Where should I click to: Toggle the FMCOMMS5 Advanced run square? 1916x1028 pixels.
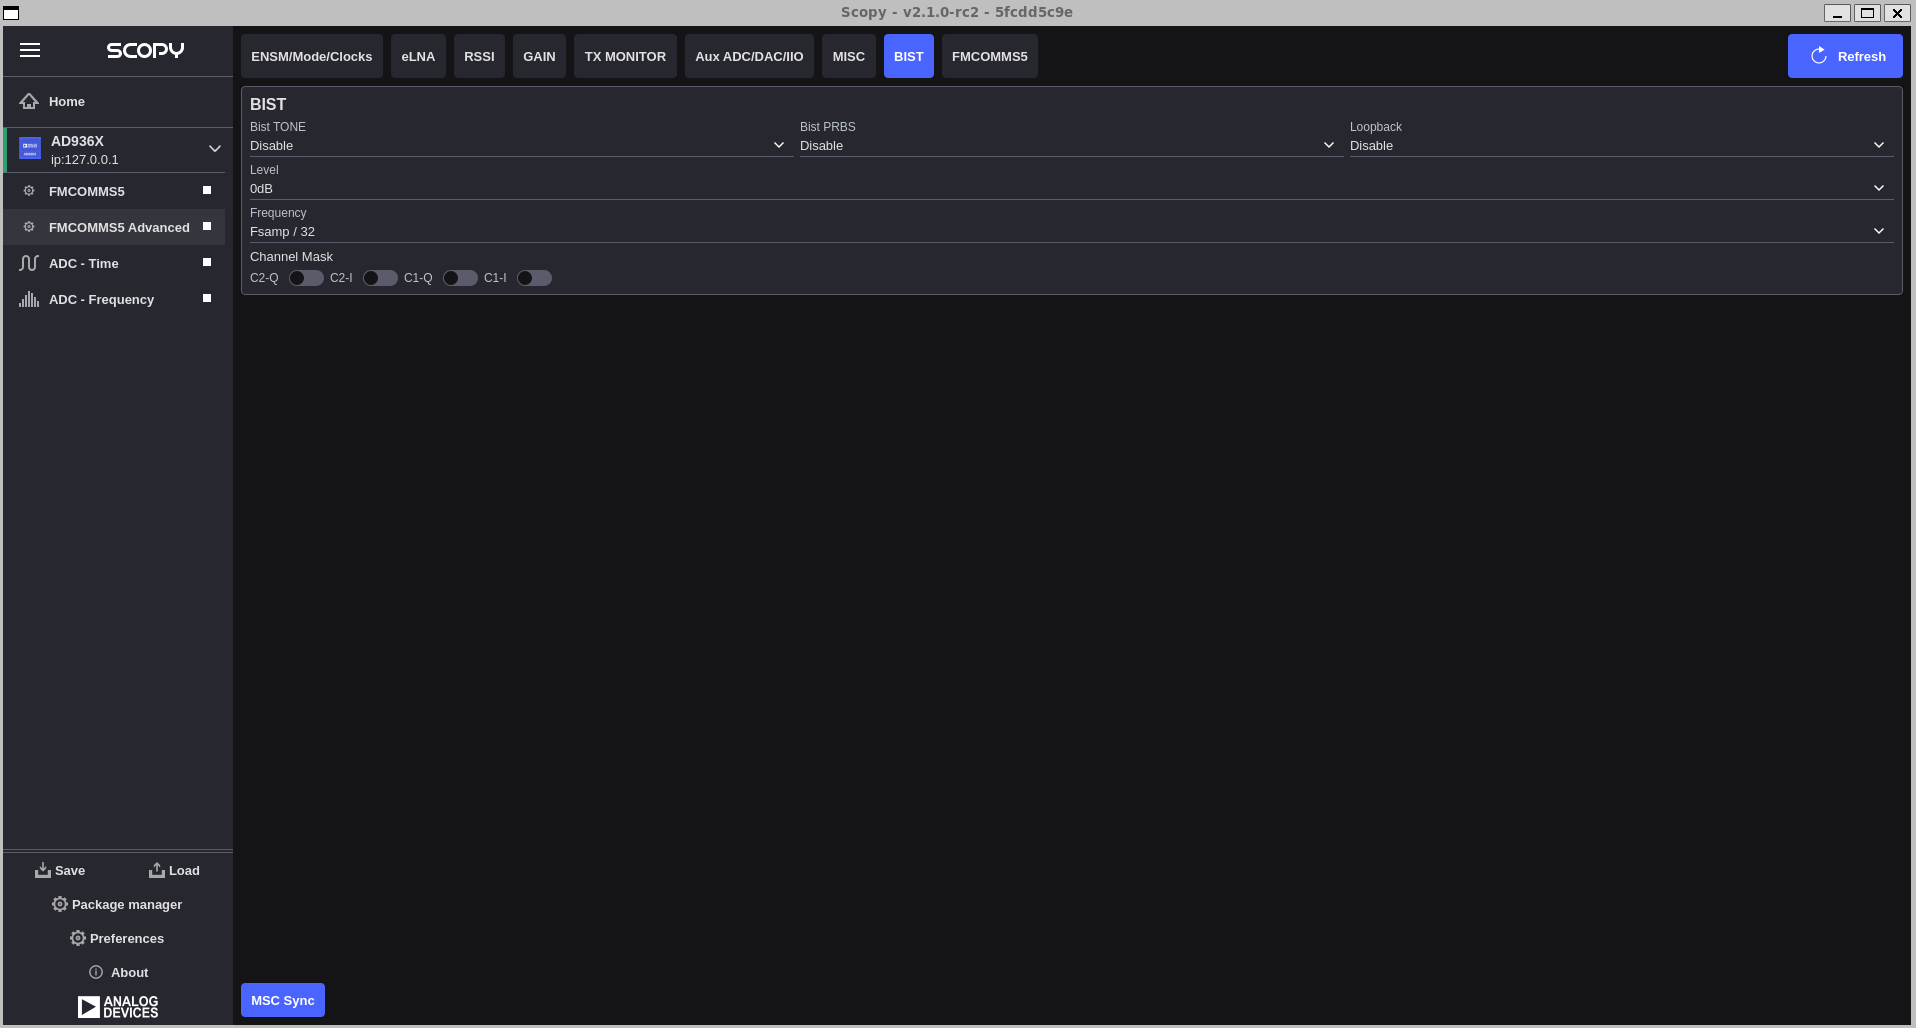click(x=207, y=226)
